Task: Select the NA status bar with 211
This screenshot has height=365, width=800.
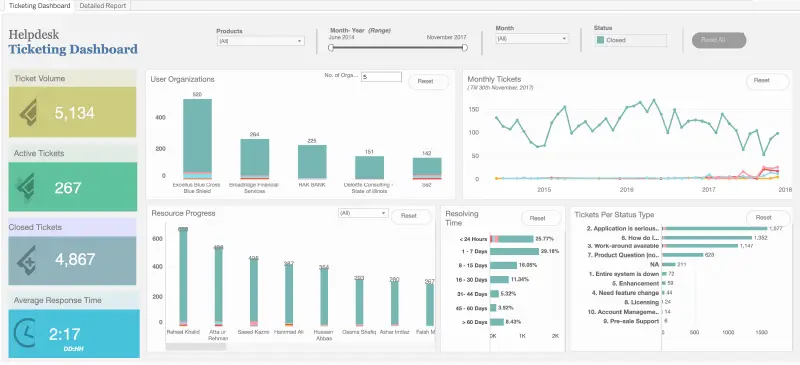Action: pos(669,264)
